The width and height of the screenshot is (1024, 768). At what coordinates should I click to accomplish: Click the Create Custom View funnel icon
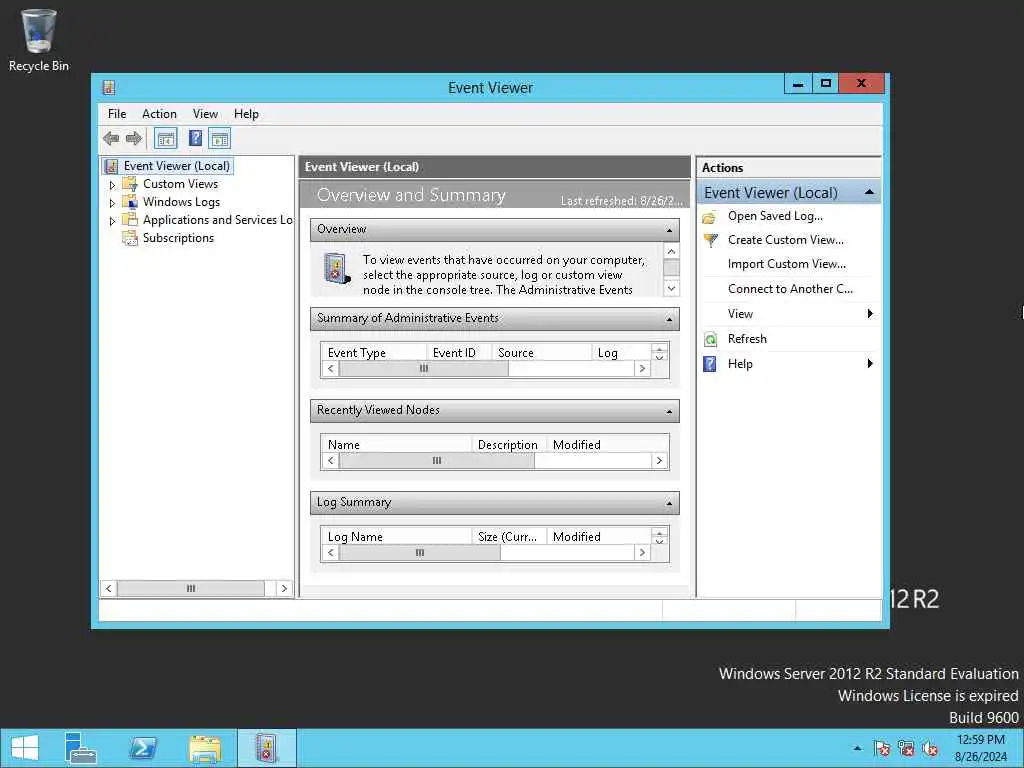(710, 240)
